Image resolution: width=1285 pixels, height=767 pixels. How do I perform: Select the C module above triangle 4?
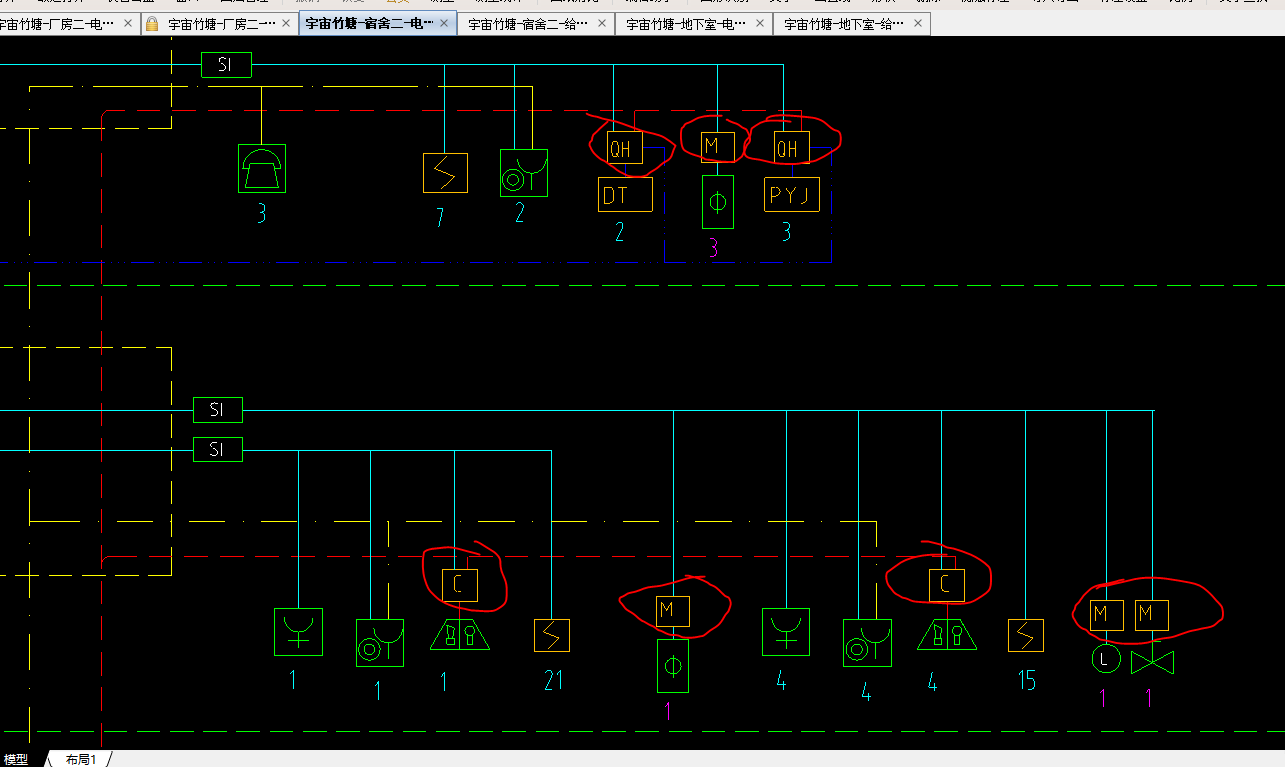946,585
